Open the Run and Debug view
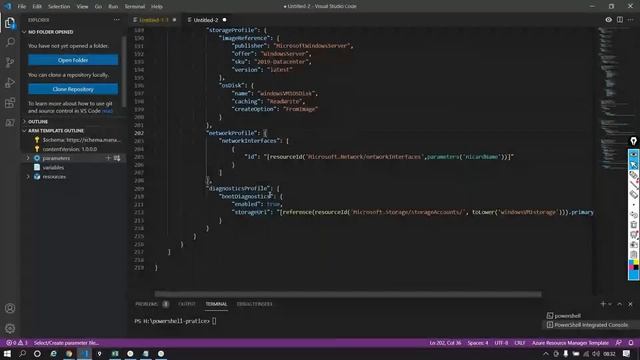The width and height of the screenshot is (640, 360). point(10,82)
